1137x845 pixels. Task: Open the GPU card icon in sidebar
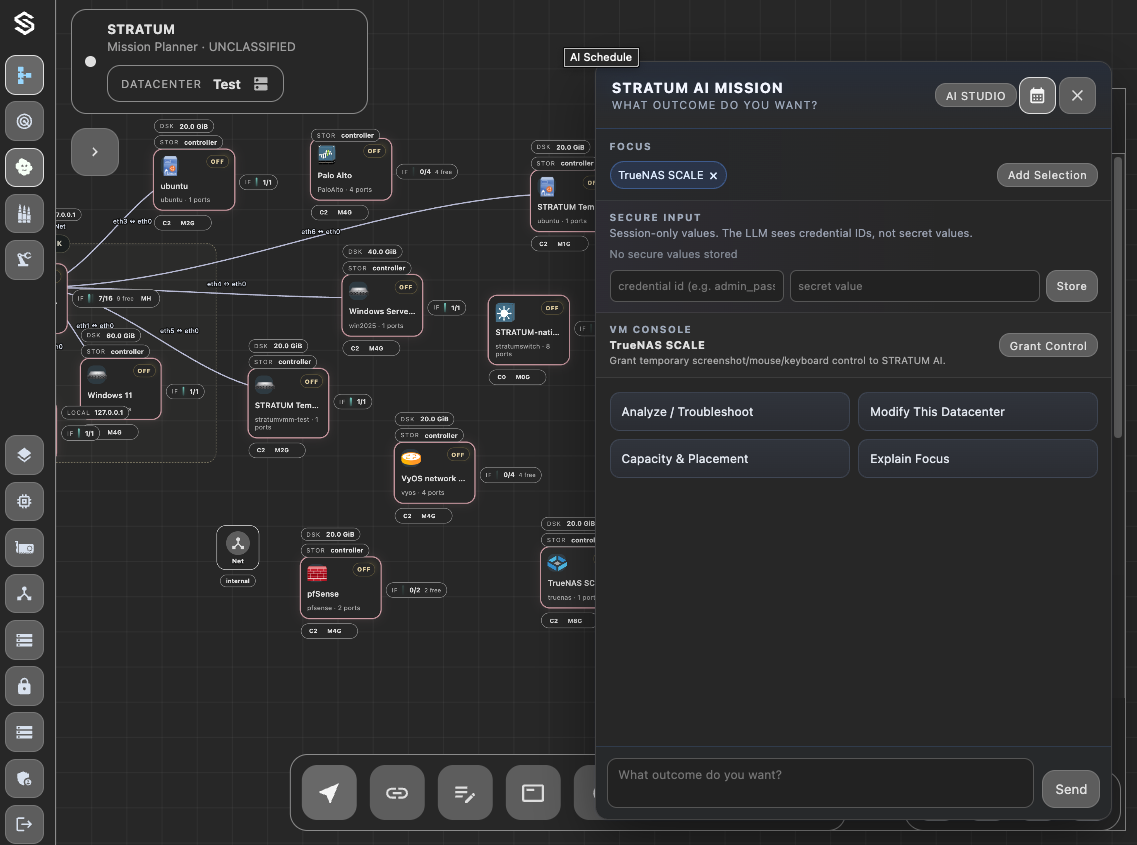(x=24, y=548)
